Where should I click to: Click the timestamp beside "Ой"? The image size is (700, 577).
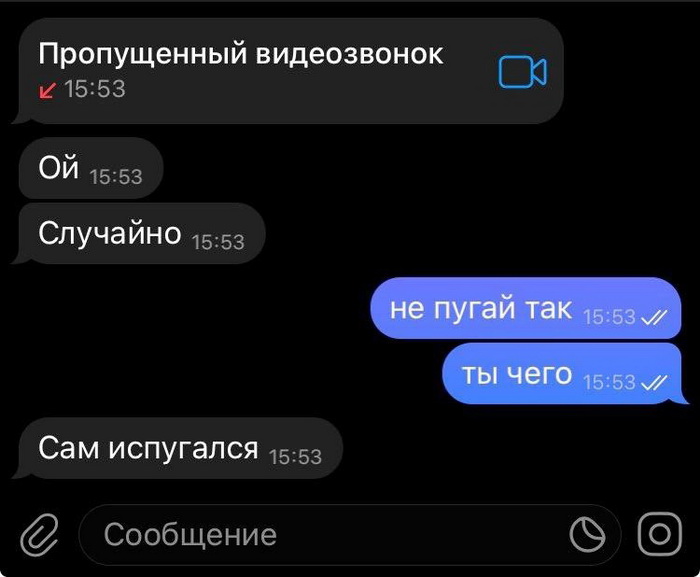click(x=116, y=177)
